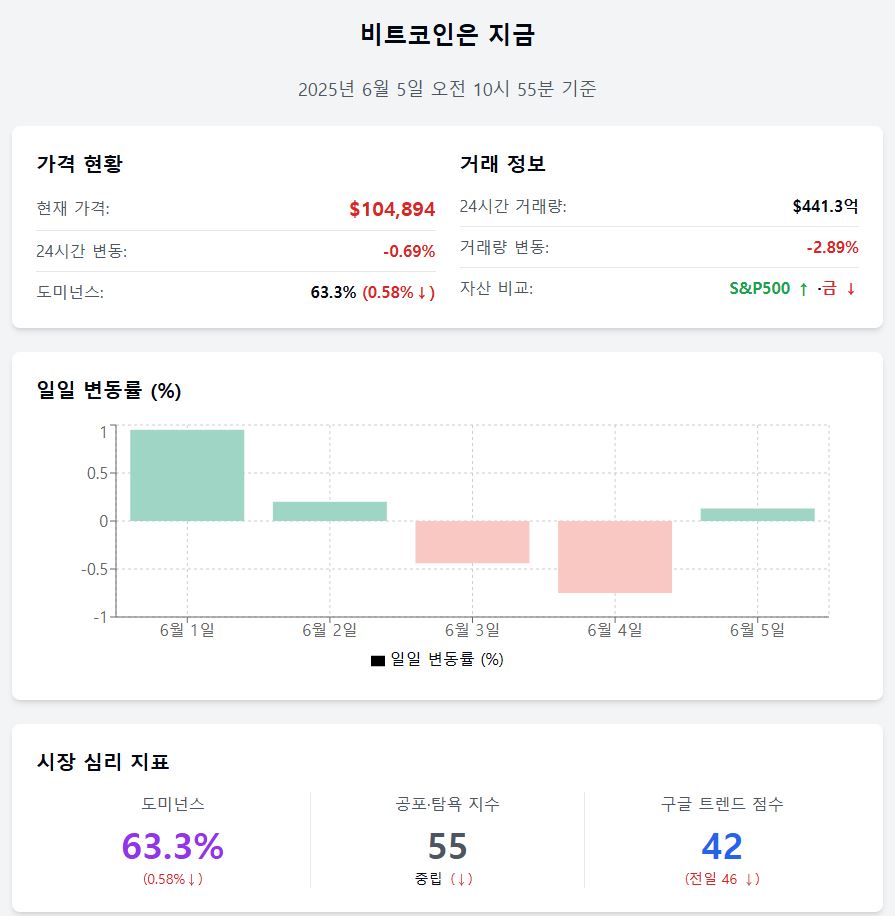The width and height of the screenshot is (895, 916).
Task: Click the -2.89% 거래량 변동 value
Action: [x=832, y=248]
